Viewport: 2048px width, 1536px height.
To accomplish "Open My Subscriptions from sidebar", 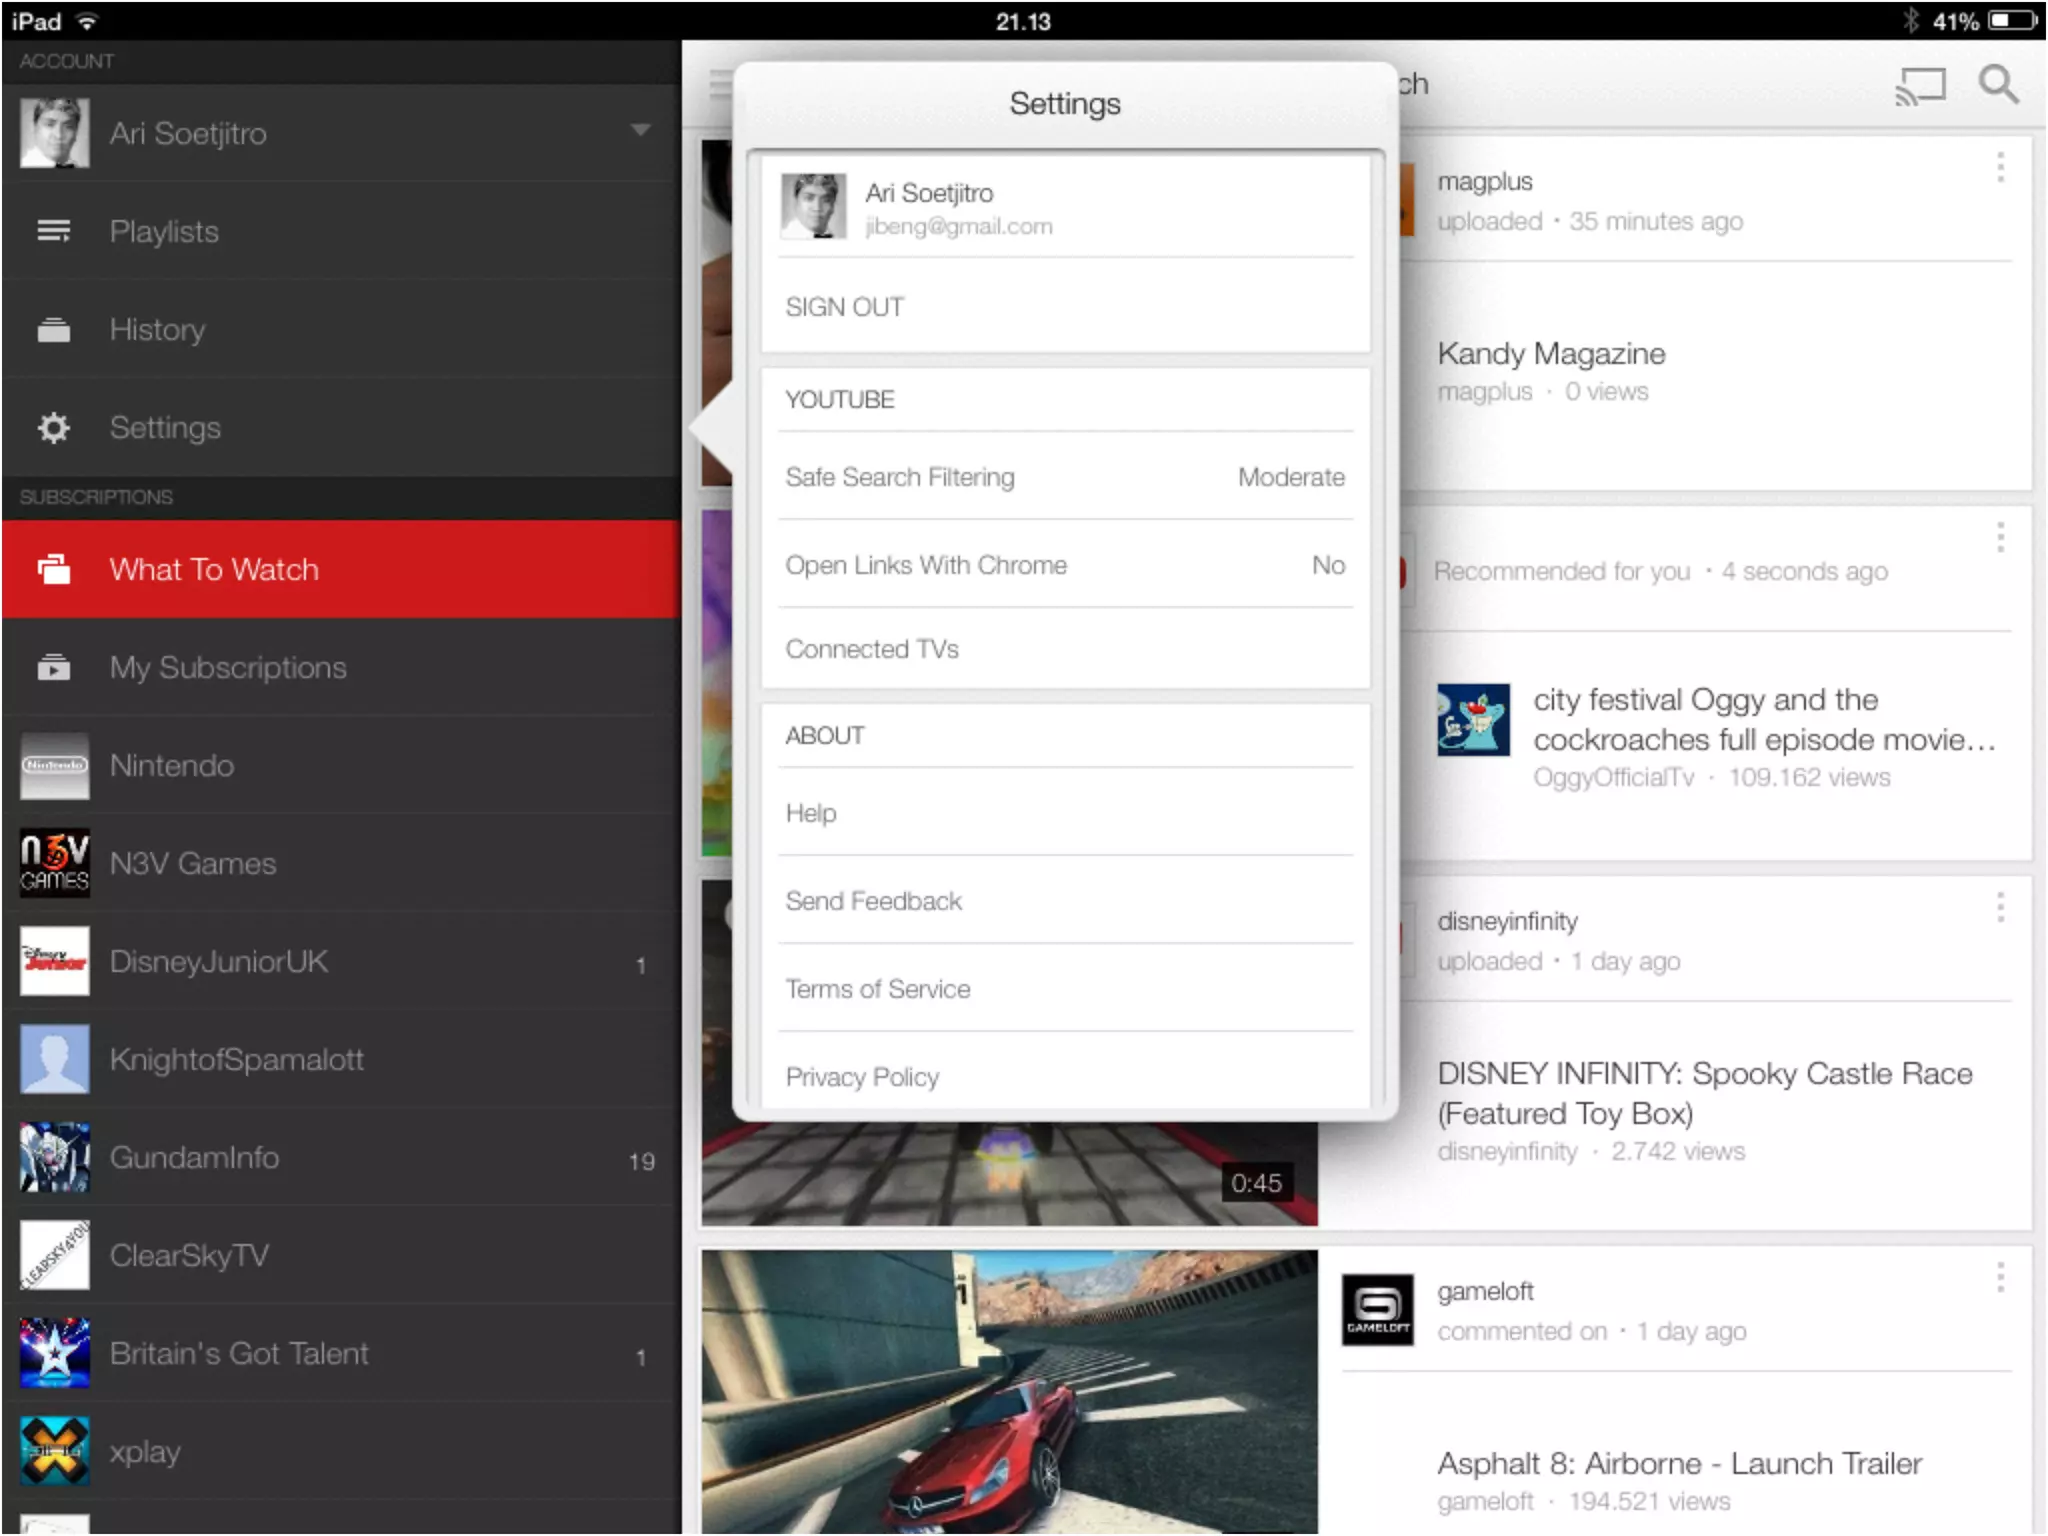I will pos(228,667).
